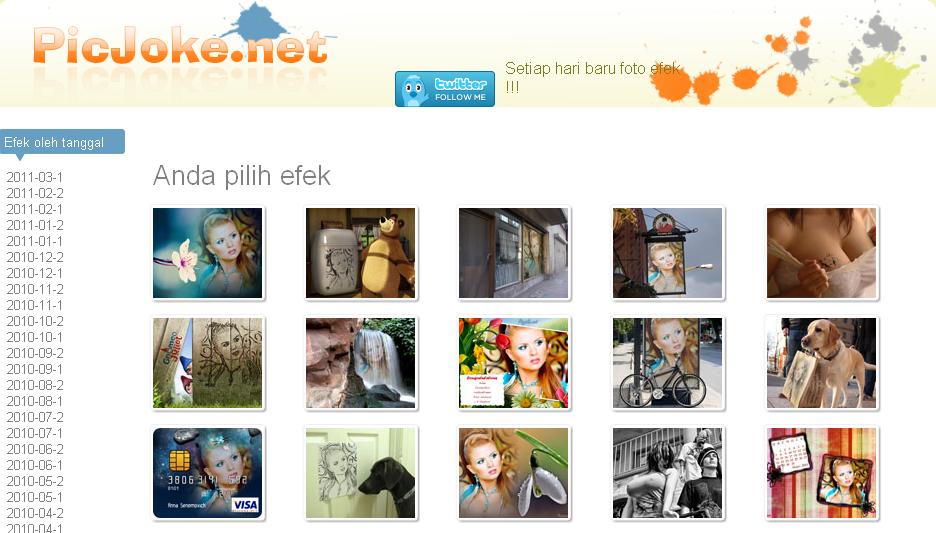Choose the tulip greeting card effect
The image size is (936, 533).
[x=513, y=363]
